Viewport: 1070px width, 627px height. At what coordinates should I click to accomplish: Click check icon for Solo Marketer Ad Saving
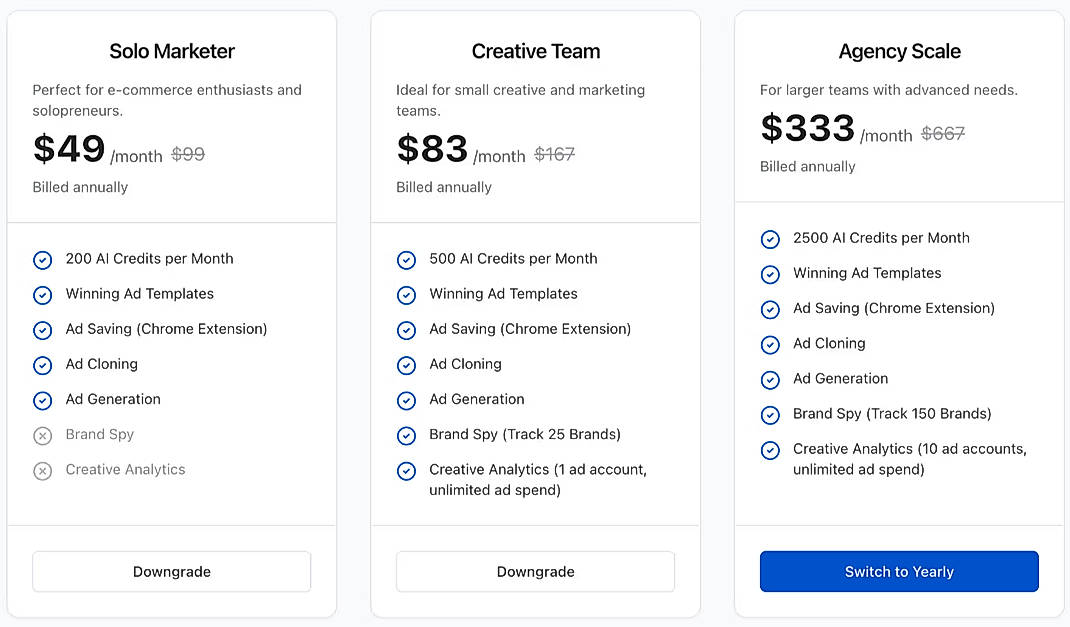coord(42,330)
